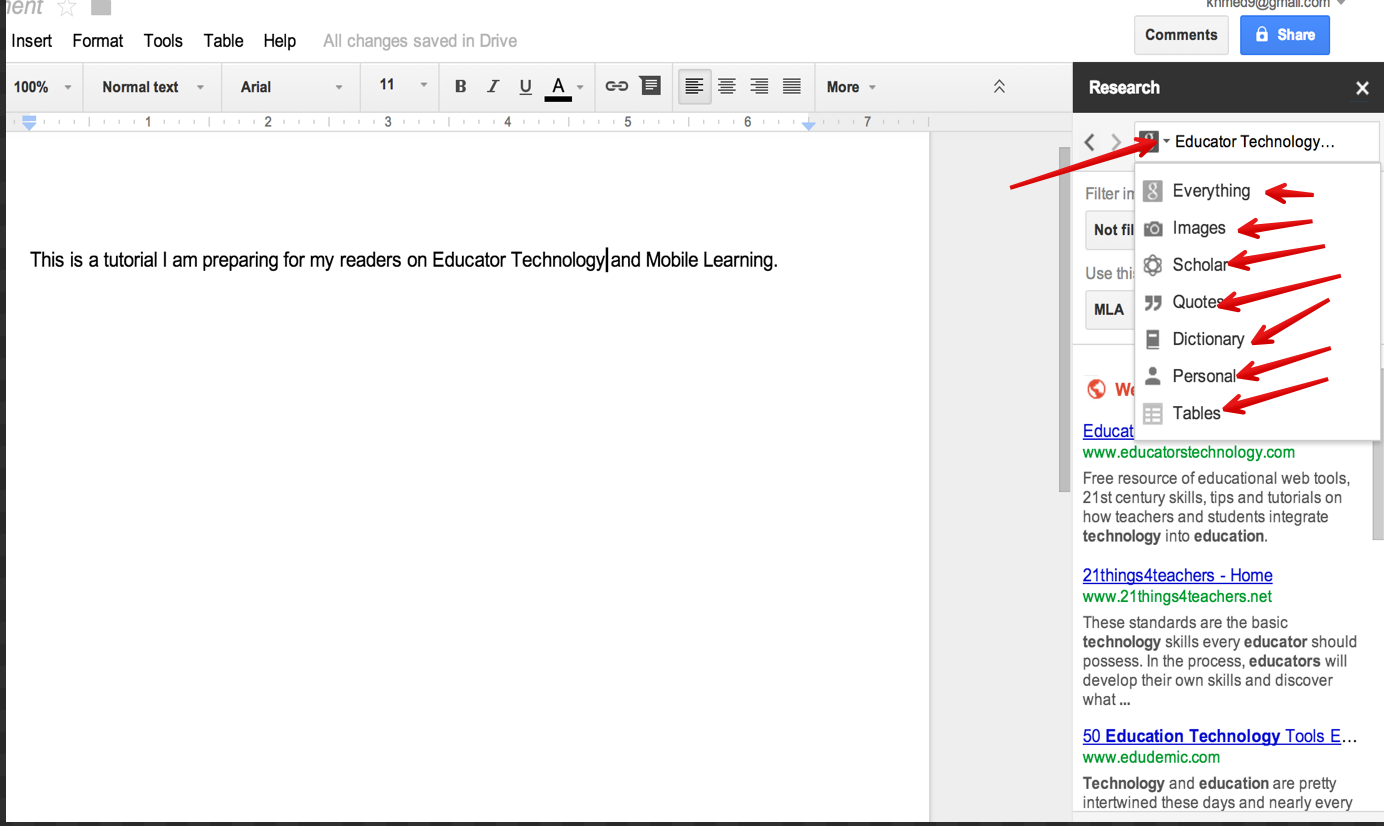Open the 21things4teachers - Home link
The image size is (1384, 826).
(1177, 575)
